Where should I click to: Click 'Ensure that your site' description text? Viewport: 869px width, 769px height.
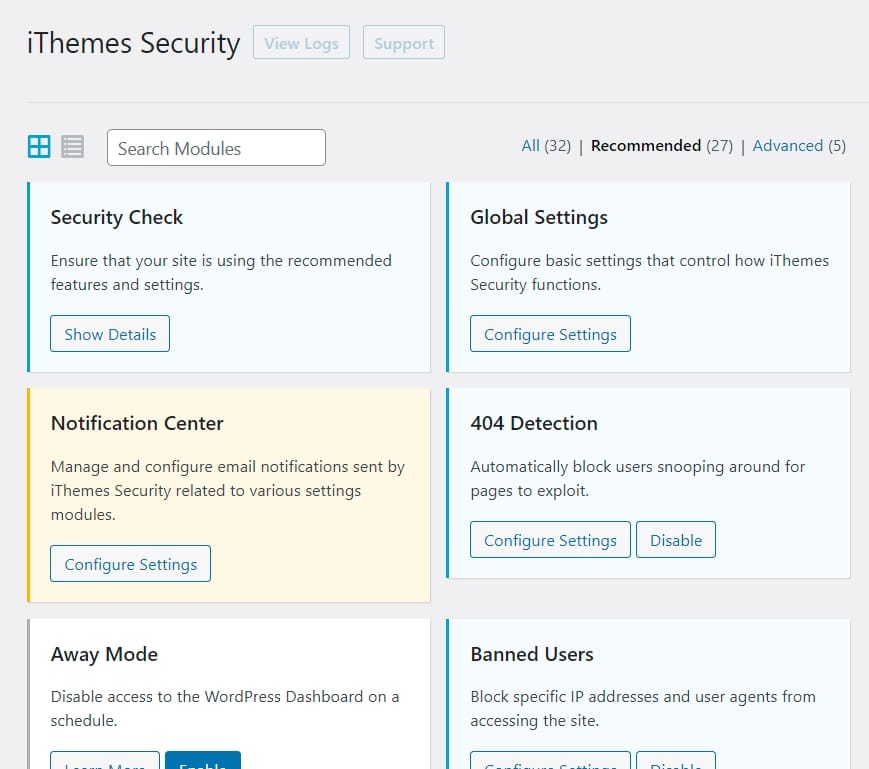click(x=221, y=272)
